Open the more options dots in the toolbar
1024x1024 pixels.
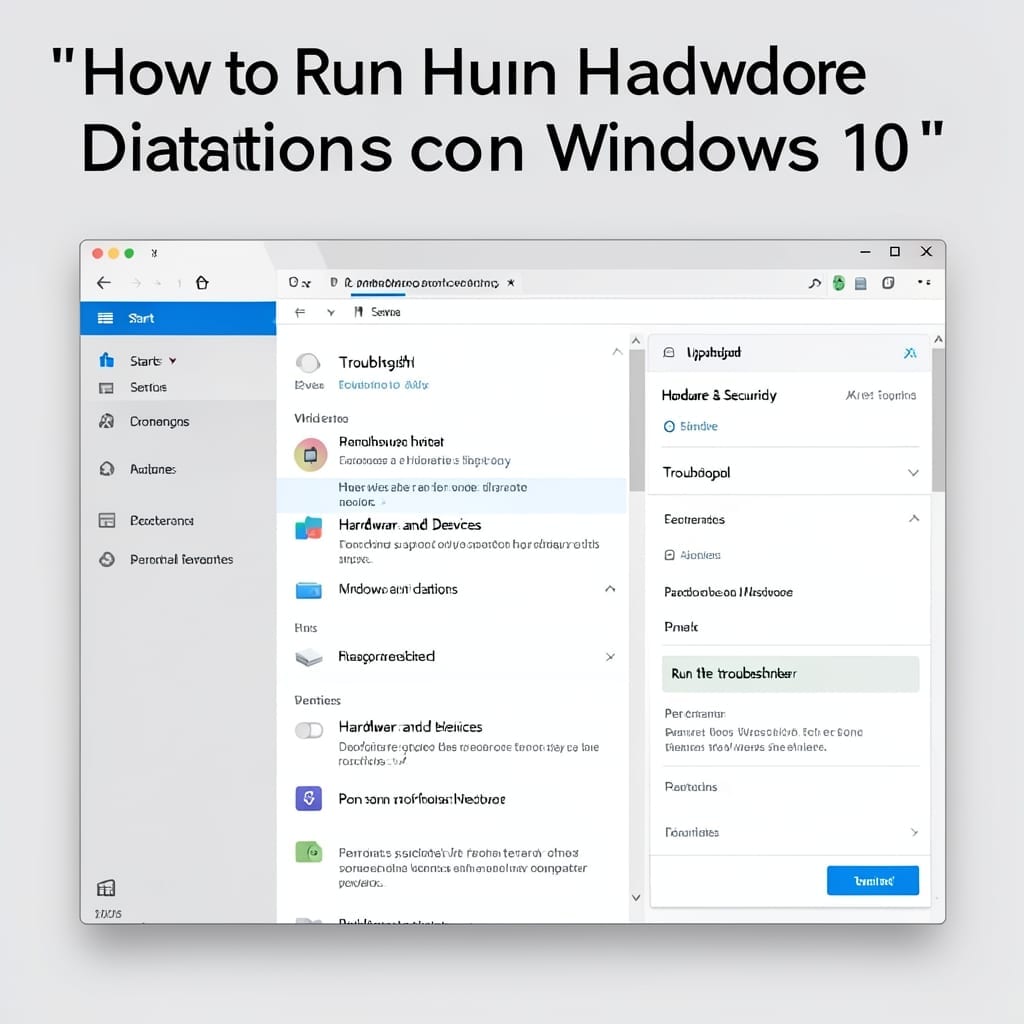pos(924,282)
